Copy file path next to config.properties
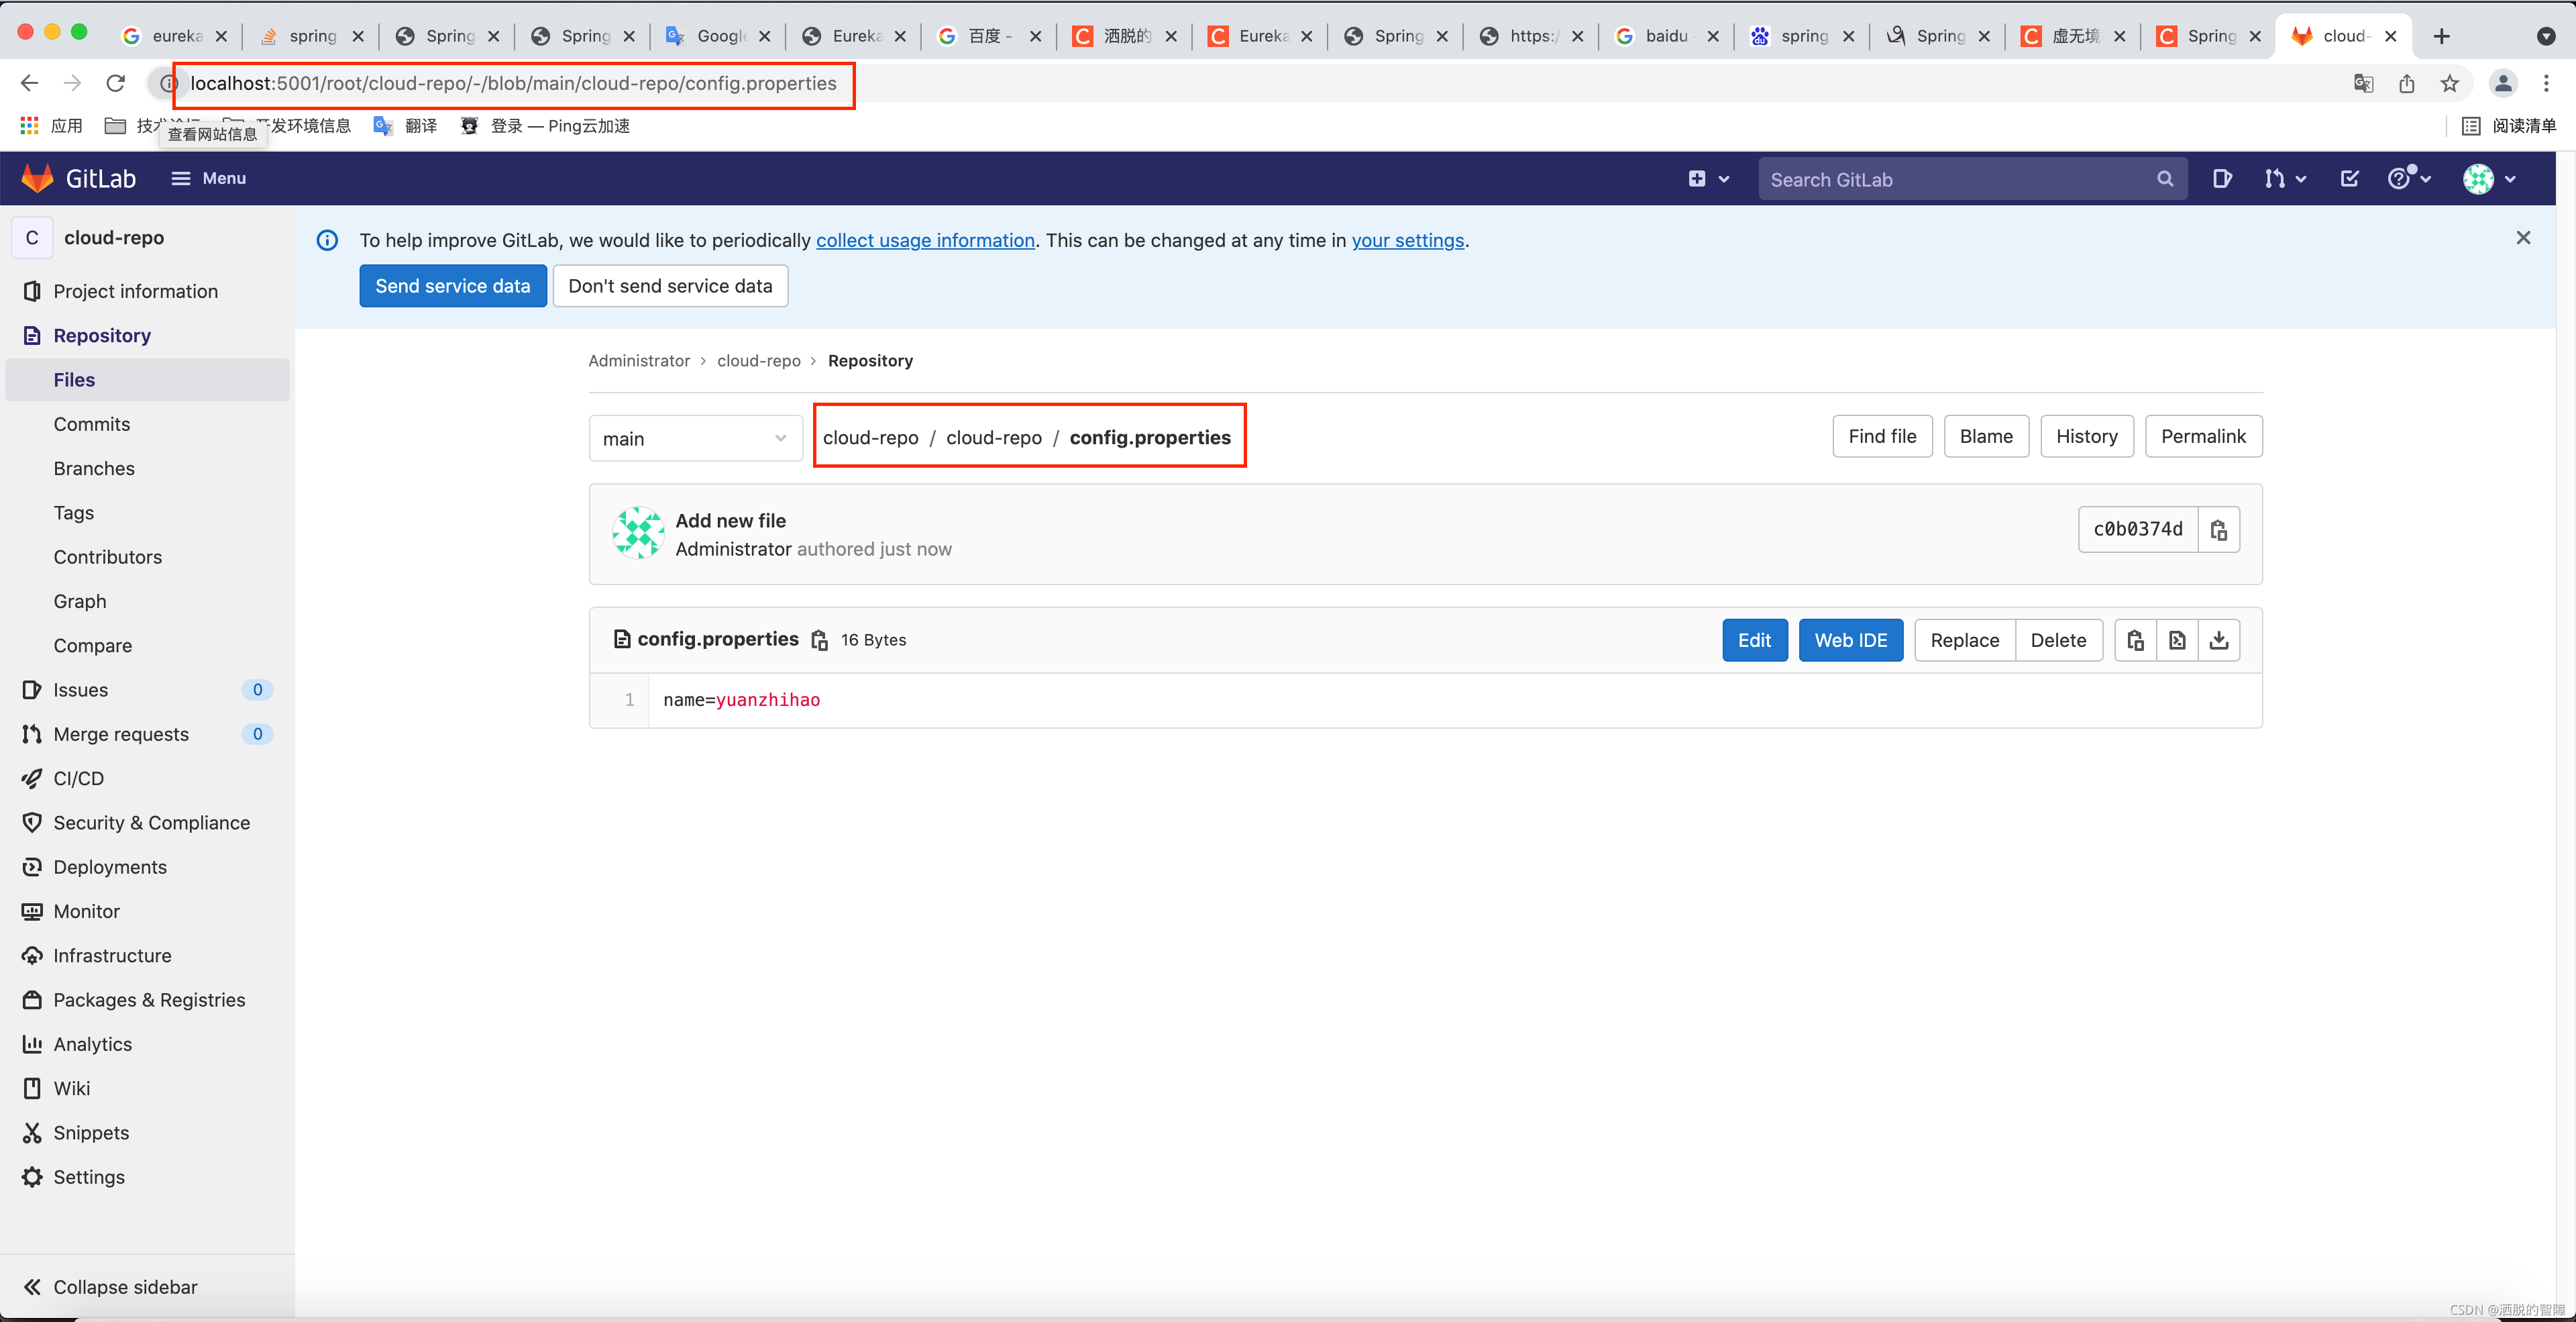This screenshot has width=2576, height=1322. (x=819, y=640)
